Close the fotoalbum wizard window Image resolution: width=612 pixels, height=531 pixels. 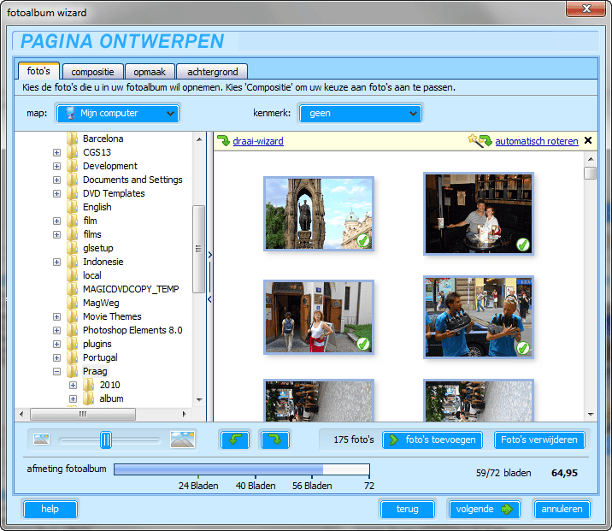click(x=586, y=9)
